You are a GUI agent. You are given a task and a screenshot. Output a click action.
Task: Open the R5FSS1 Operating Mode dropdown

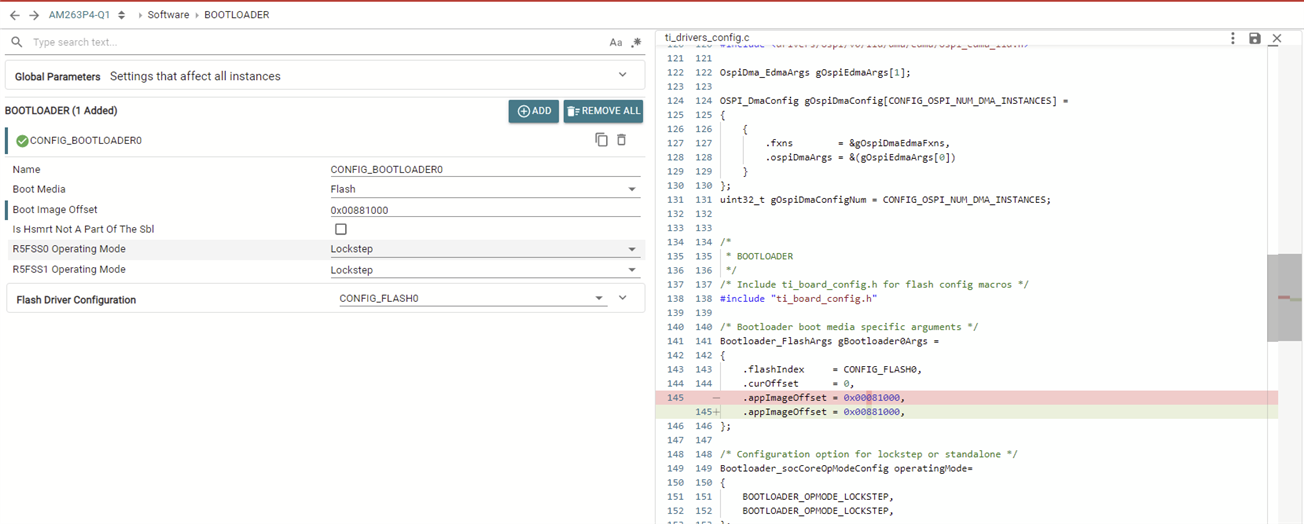tap(485, 270)
